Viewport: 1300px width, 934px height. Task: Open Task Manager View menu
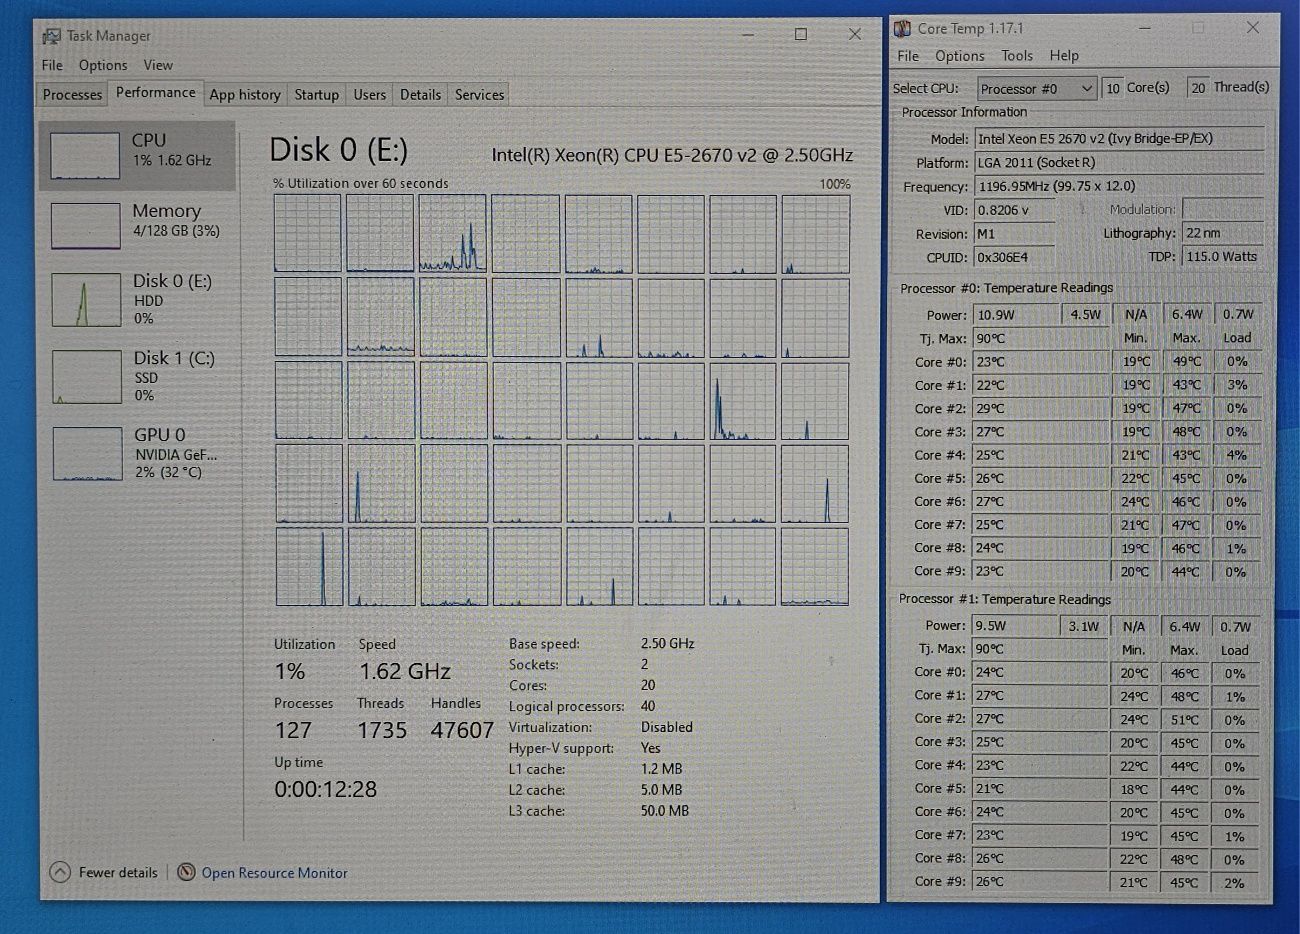coord(158,65)
